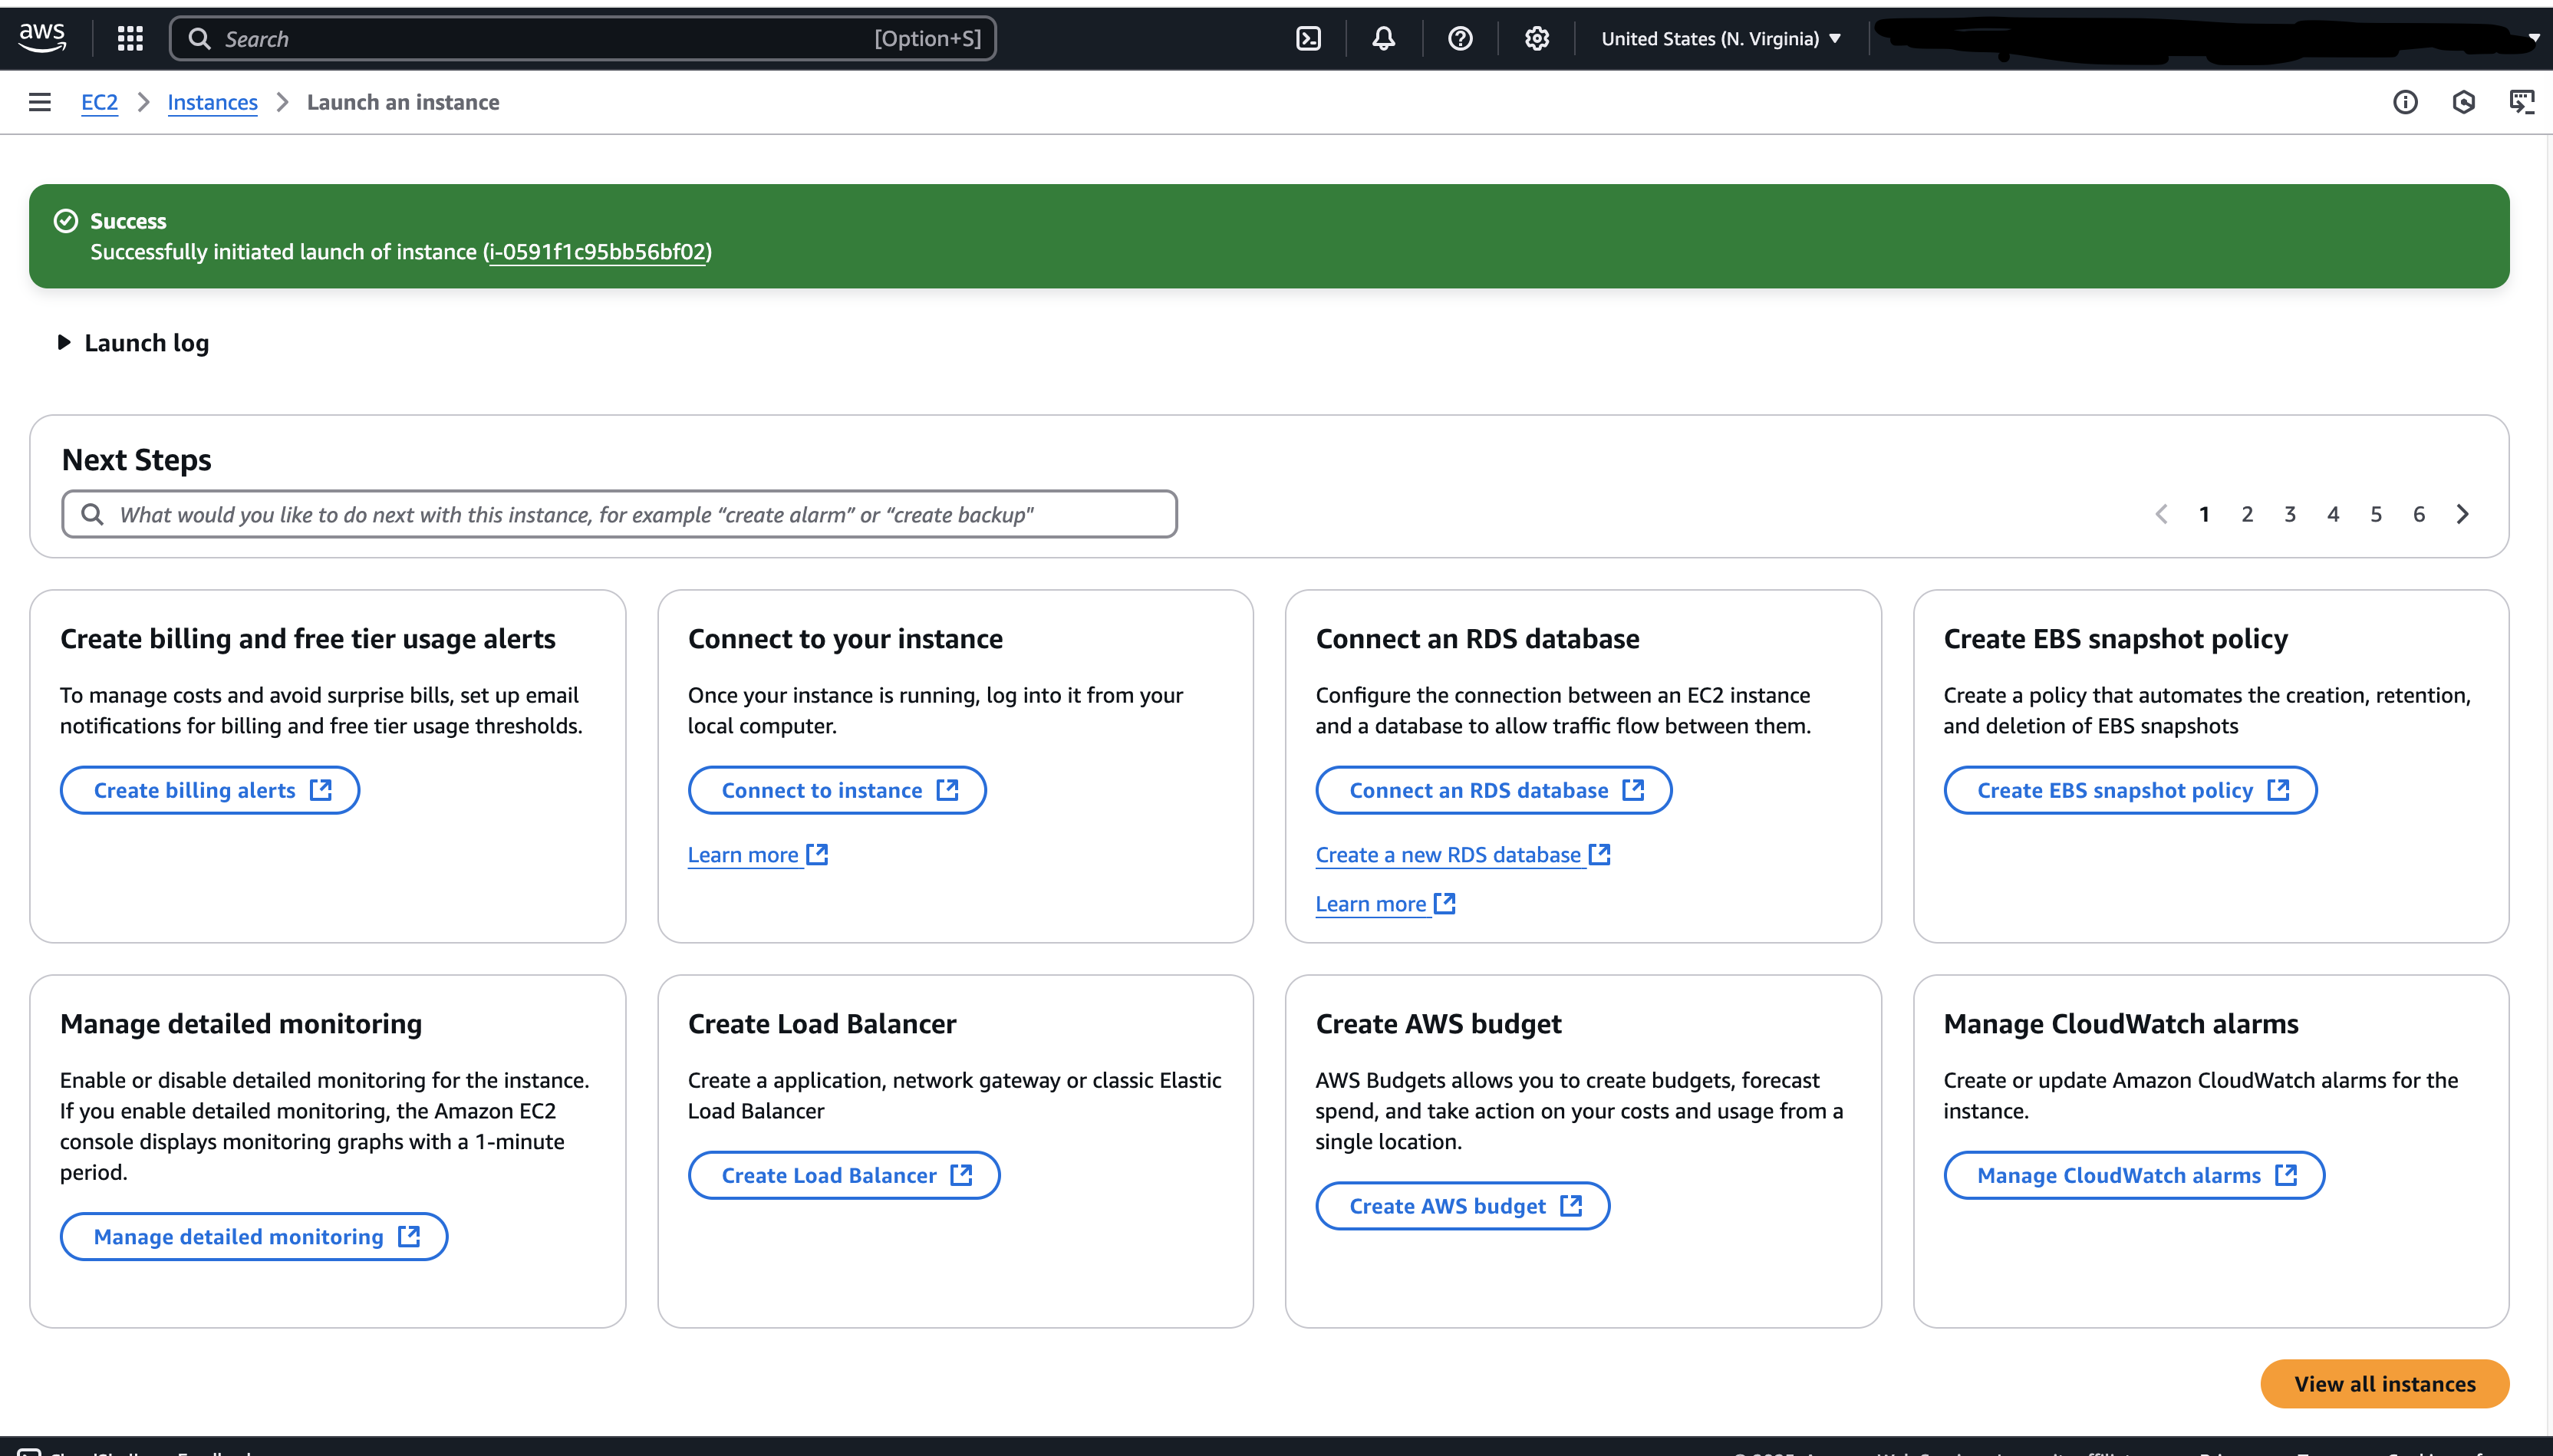Click Create EBS snapshot policy button

pyautogui.click(x=2130, y=790)
